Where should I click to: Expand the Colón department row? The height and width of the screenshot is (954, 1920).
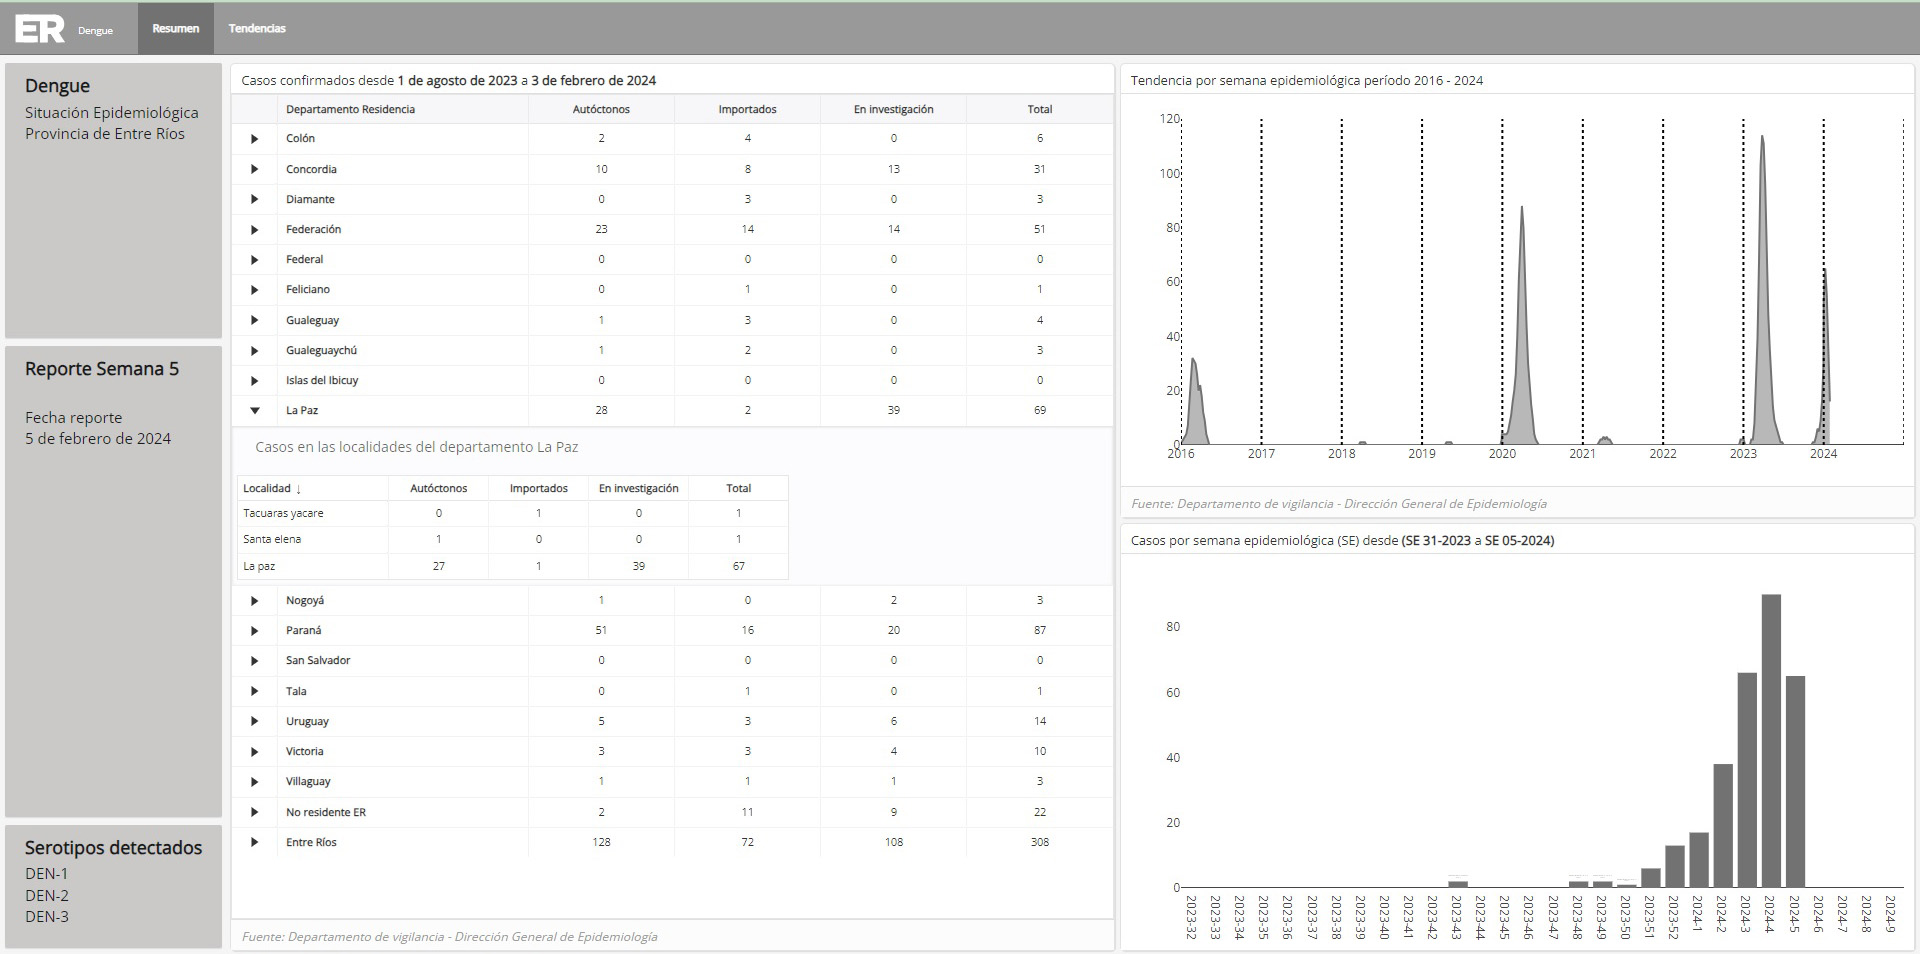254,139
